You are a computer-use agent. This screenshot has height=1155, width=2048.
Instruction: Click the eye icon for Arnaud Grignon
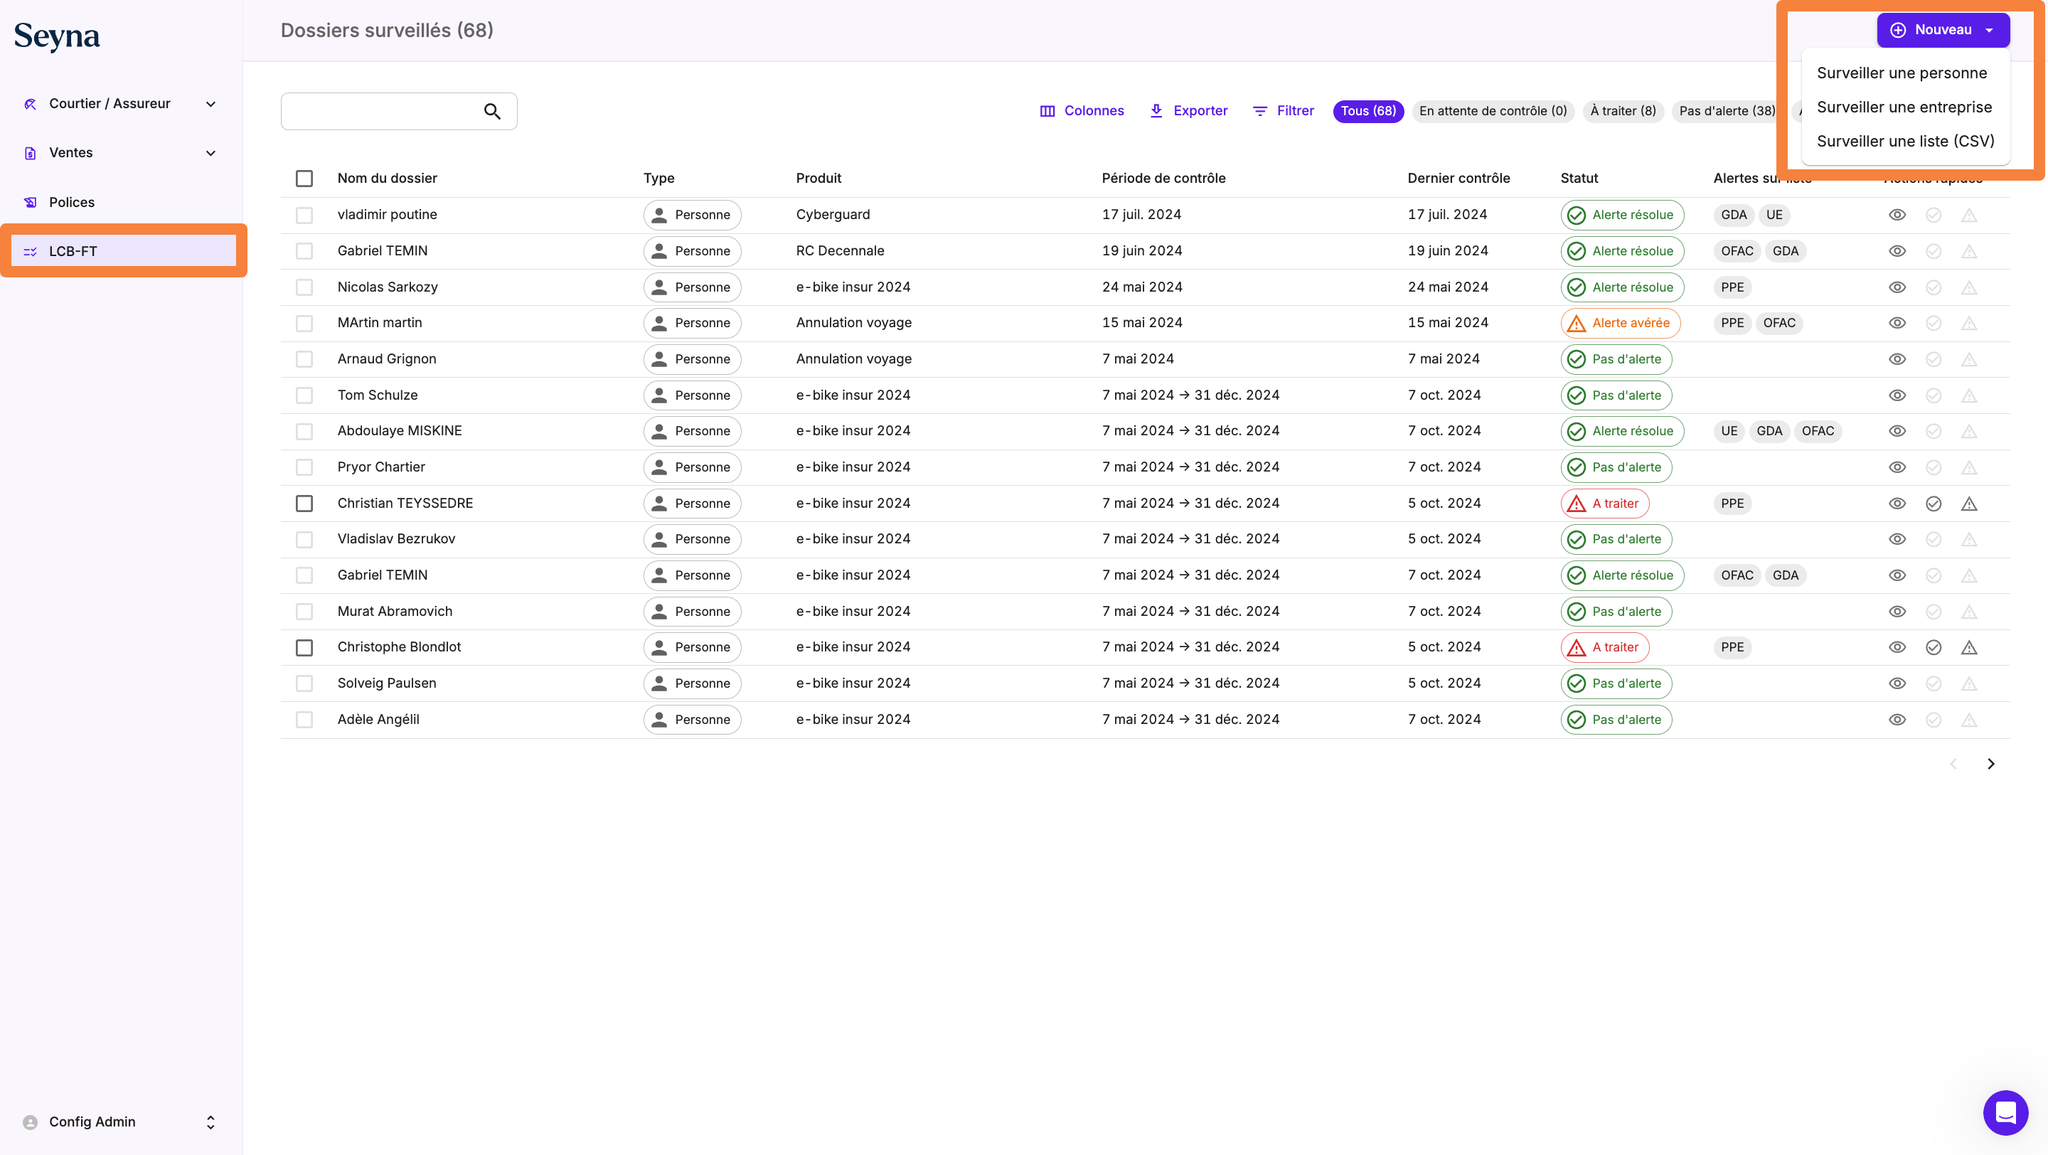[x=1897, y=359]
